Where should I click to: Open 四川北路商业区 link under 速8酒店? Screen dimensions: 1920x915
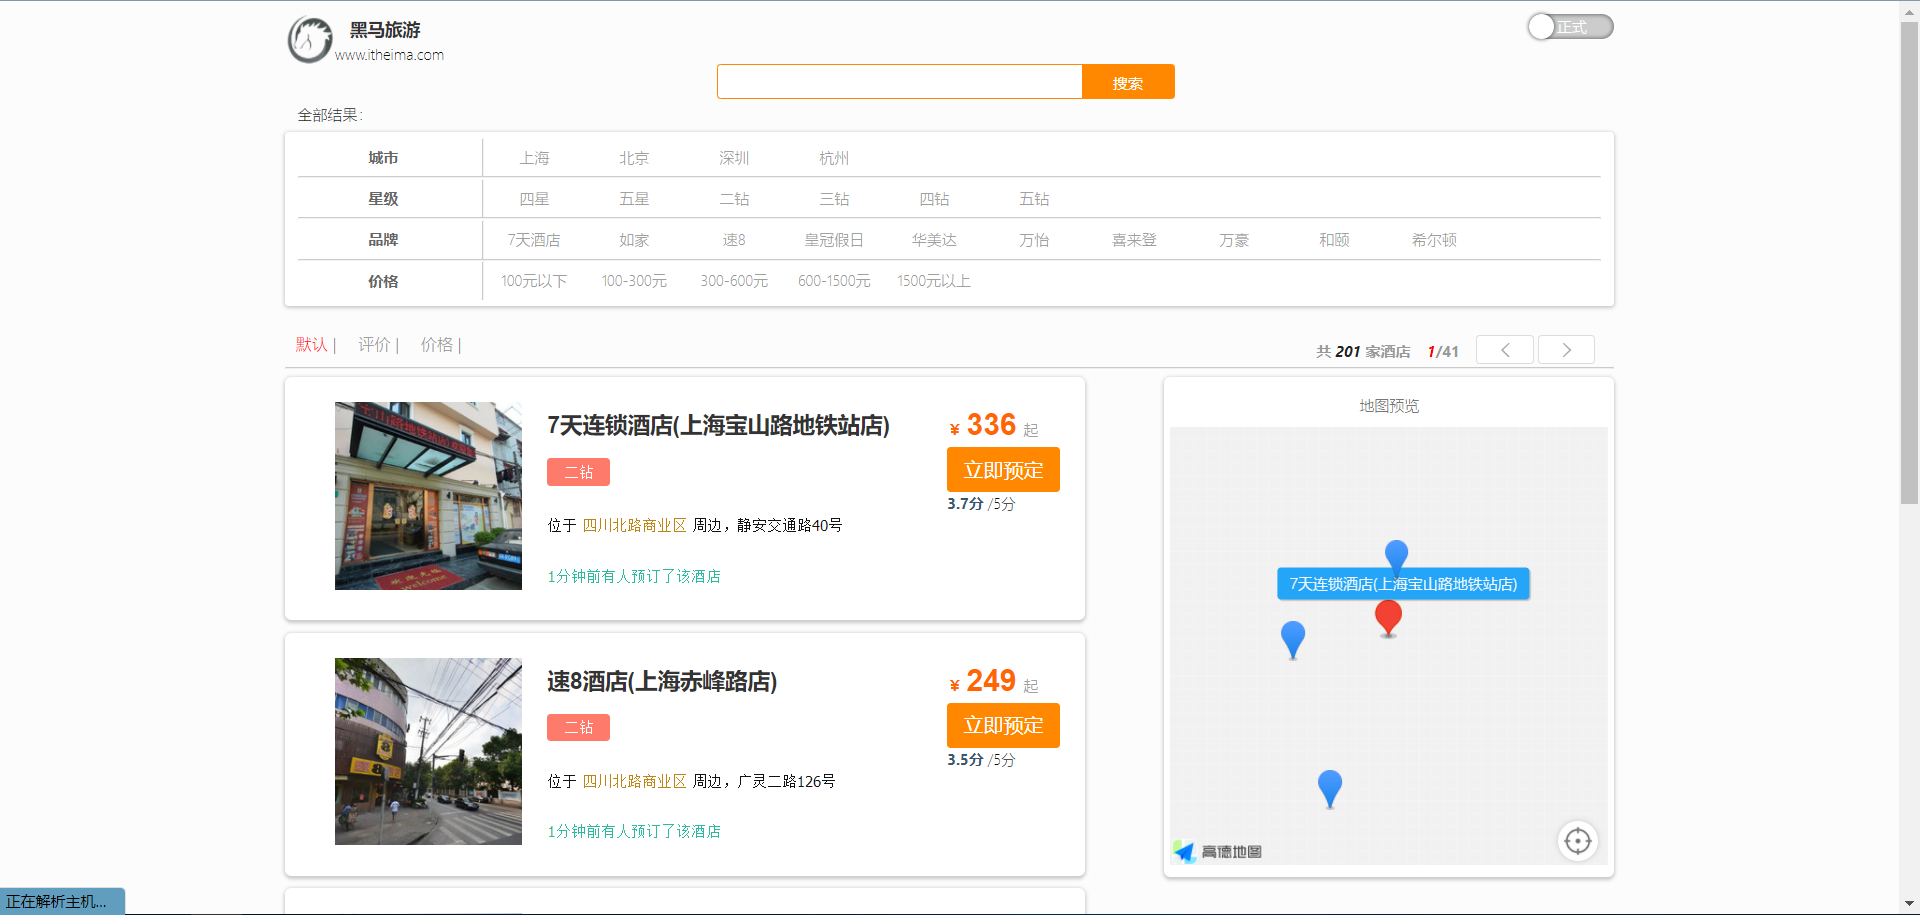(634, 781)
